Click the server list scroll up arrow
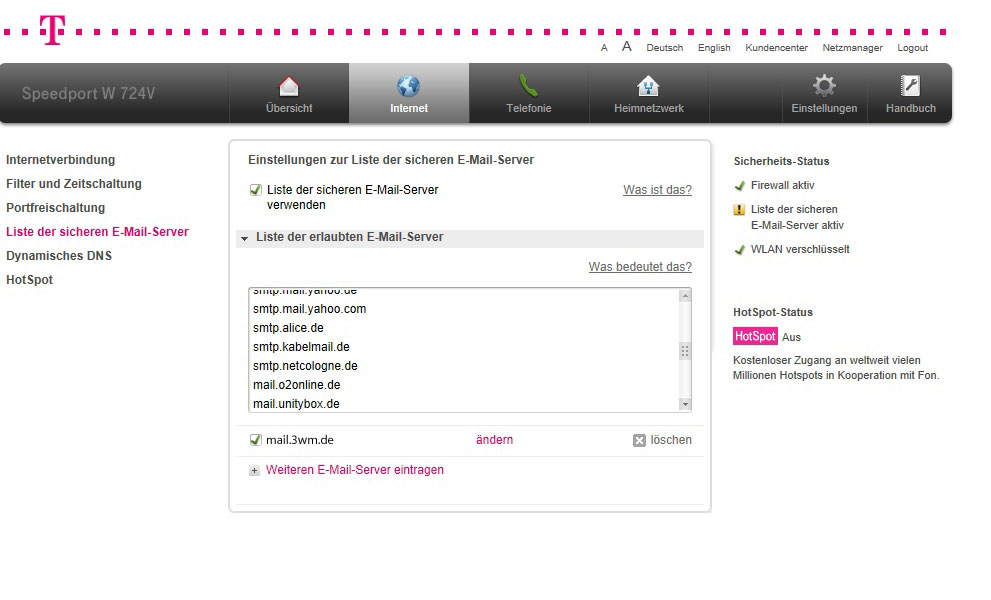The height and width of the screenshot is (600, 991). point(684,296)
